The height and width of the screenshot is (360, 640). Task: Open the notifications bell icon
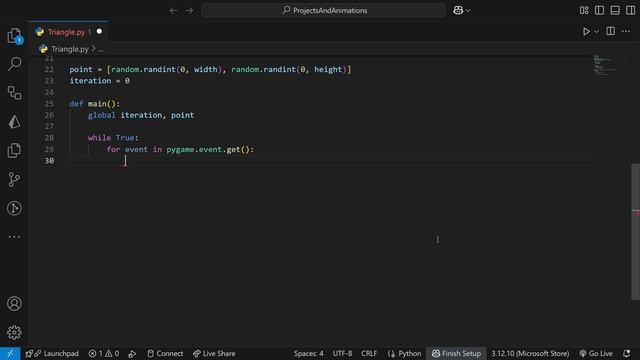click(627, 353)
